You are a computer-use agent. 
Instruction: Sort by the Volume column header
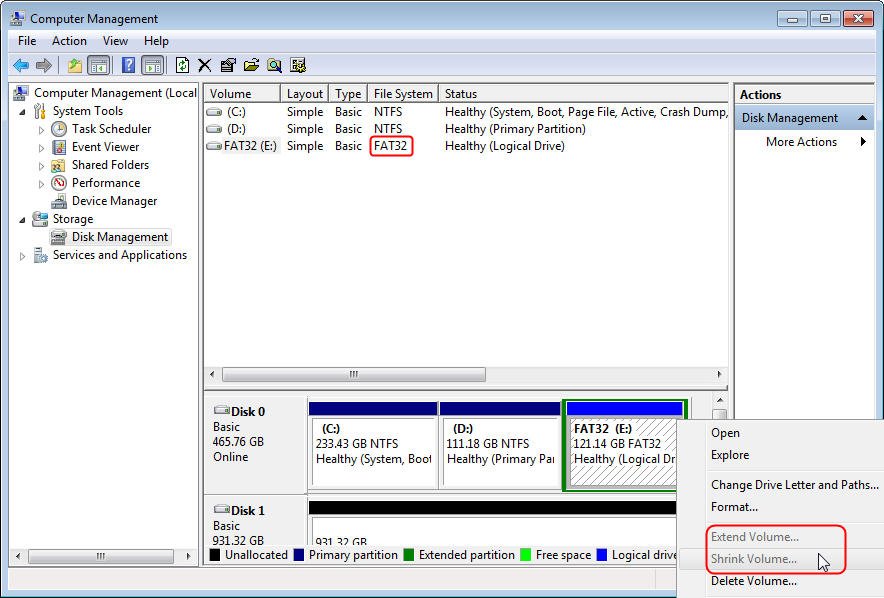242,94
